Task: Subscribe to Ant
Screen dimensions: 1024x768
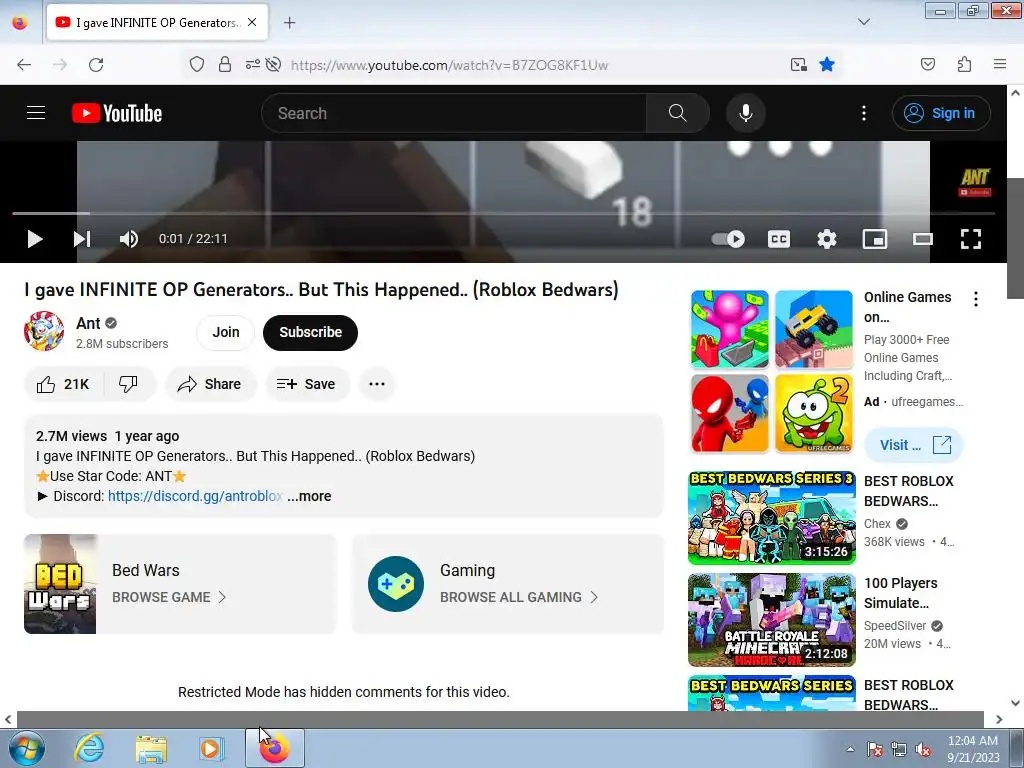Action: pos(310,332)
